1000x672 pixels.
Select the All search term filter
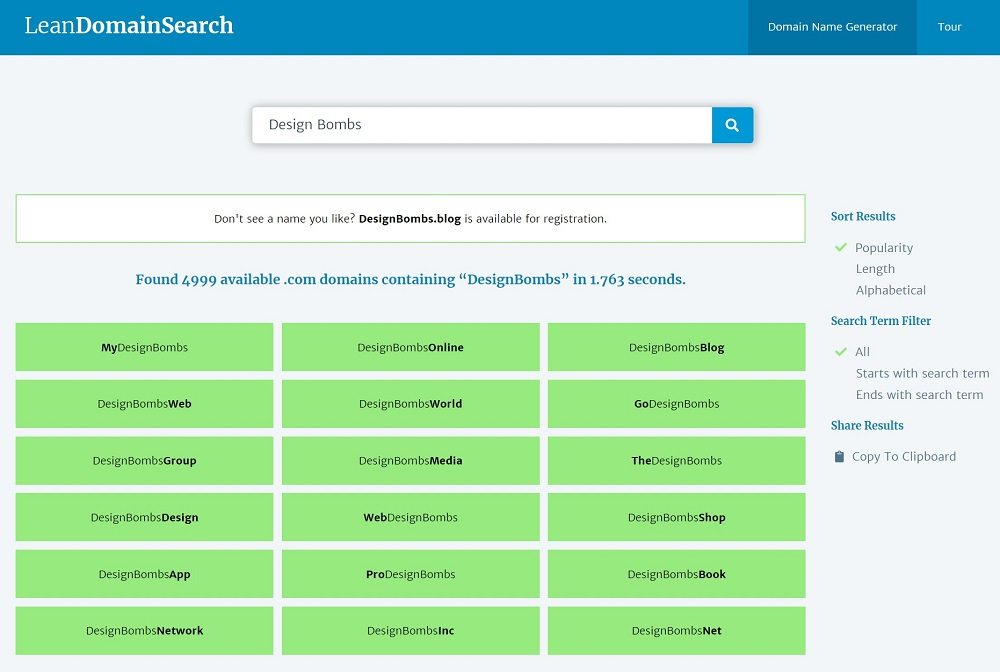(x=862, y=352)
